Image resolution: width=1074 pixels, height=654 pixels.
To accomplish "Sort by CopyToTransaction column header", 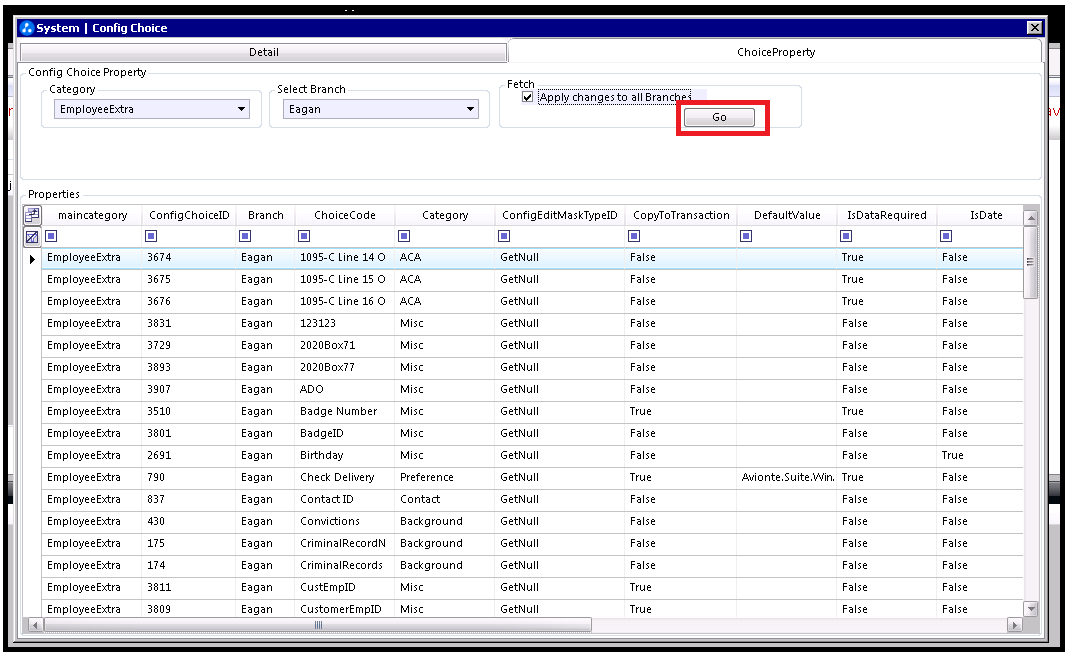I will [681, 215].
